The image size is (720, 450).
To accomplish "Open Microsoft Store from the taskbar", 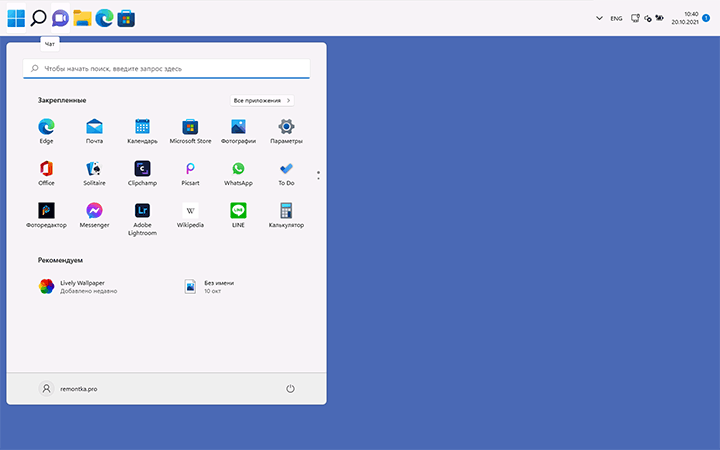I will 126,18.
